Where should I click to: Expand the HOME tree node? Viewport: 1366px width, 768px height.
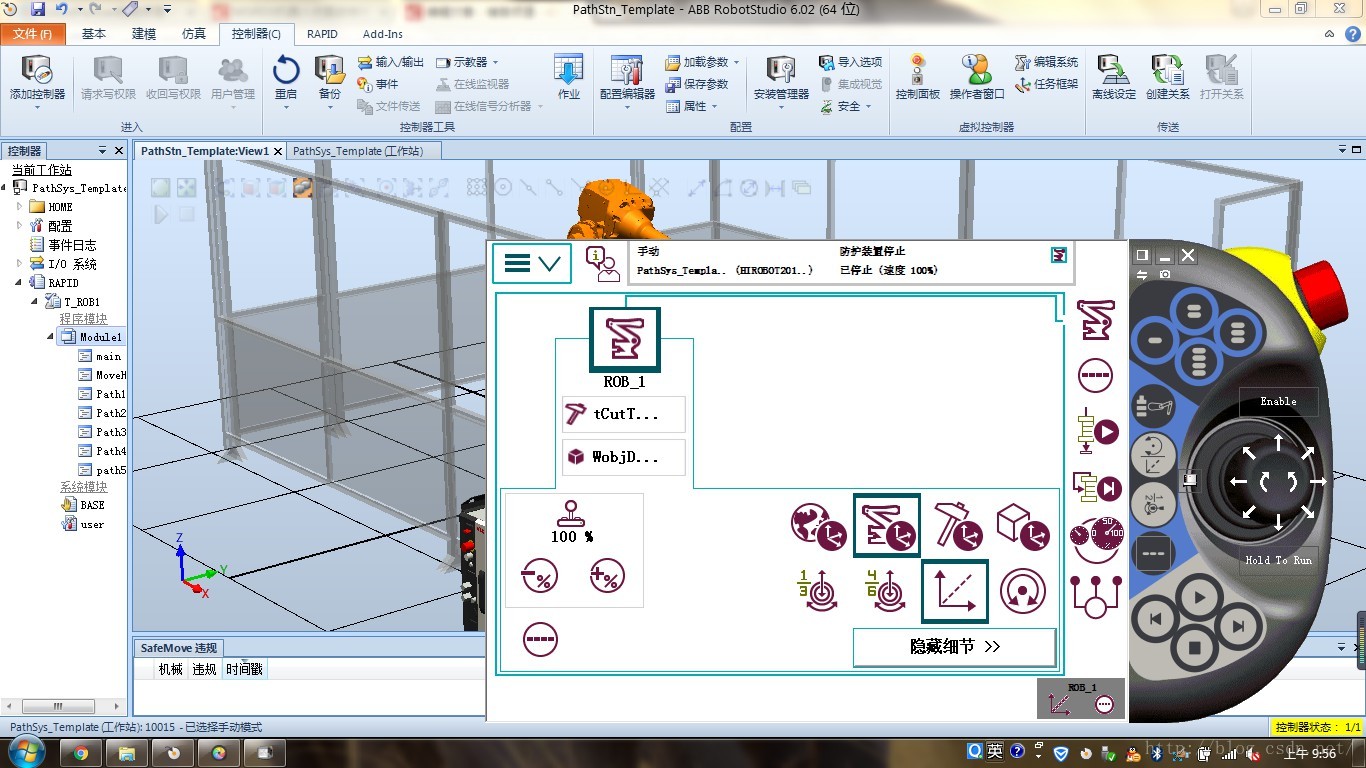click(19, 206)
